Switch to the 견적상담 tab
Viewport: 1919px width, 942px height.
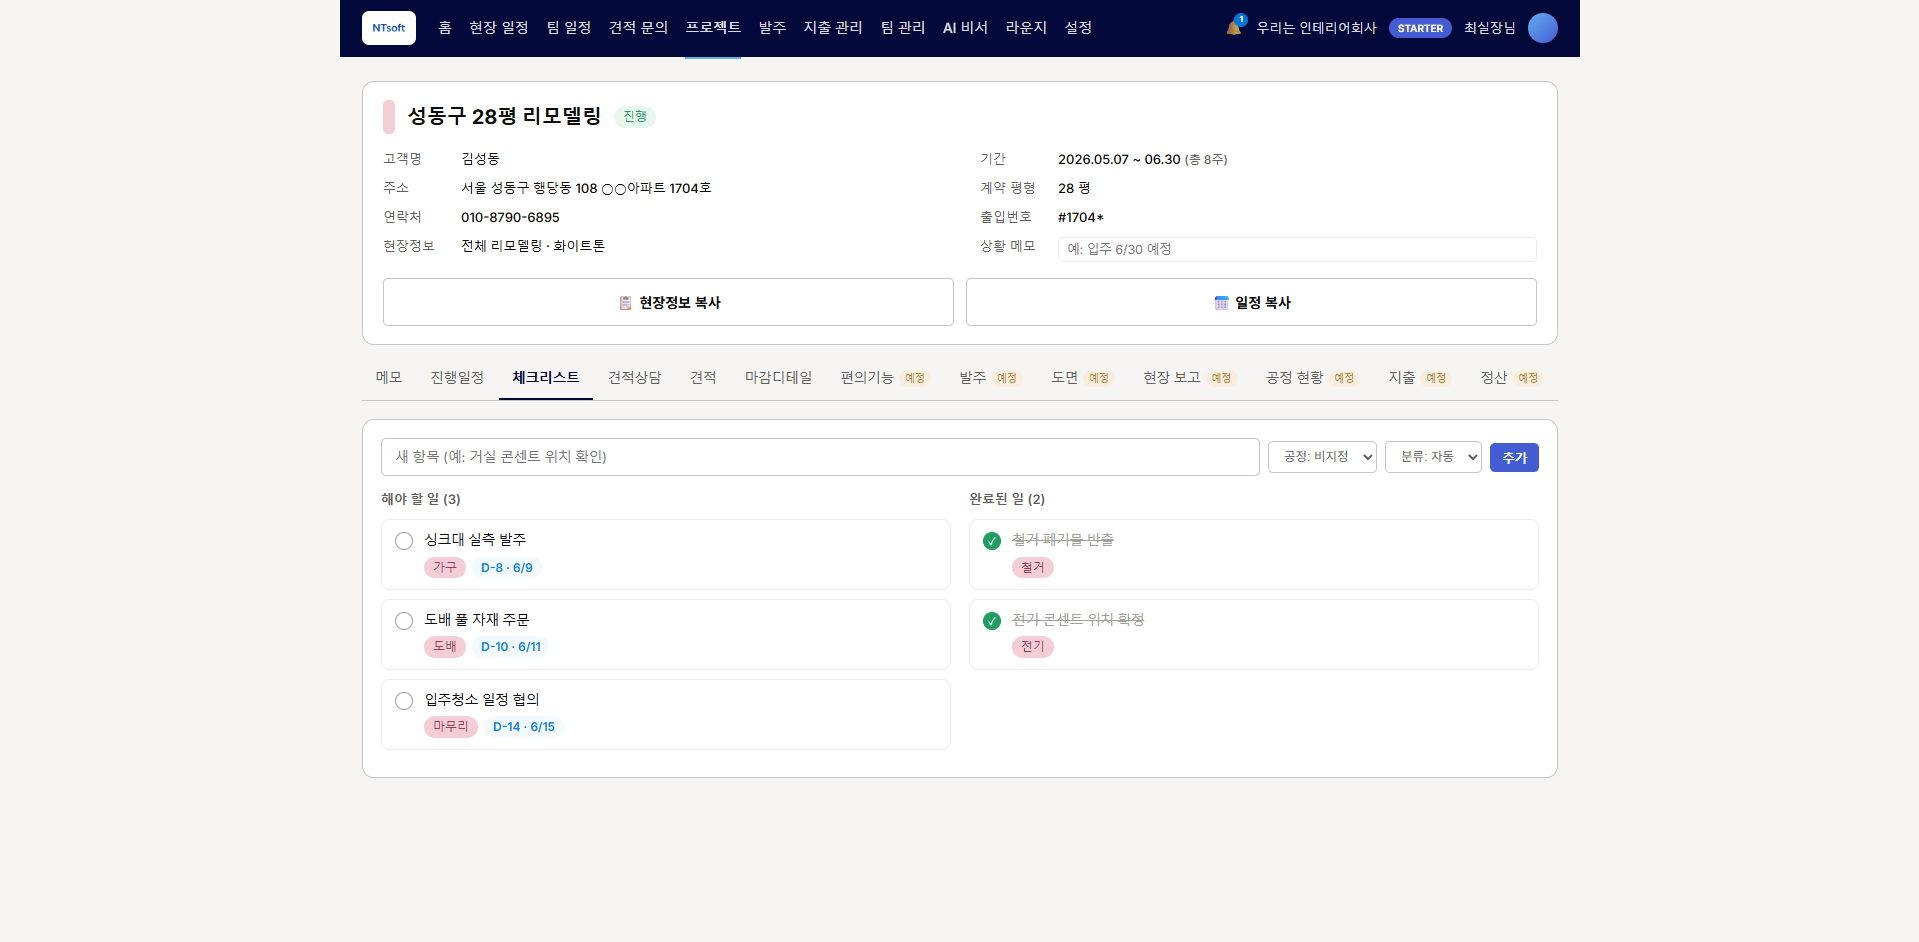635,378
